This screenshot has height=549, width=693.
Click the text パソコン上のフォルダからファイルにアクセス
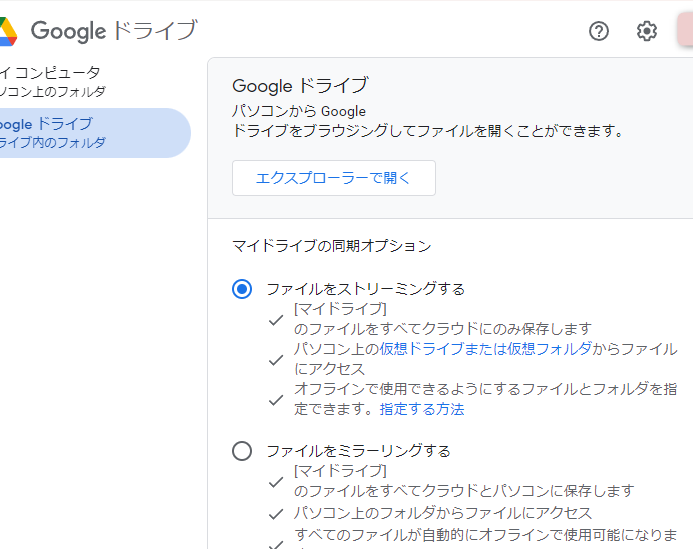pyautogui.click(x=443, y=513)
